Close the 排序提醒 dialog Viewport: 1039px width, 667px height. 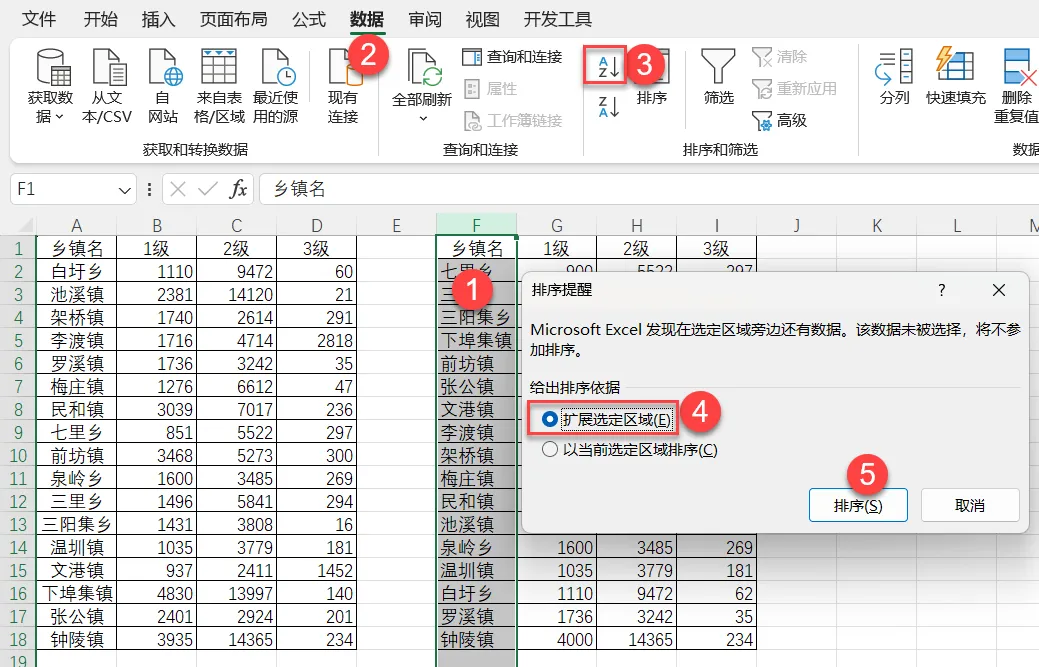pyautogui.click(x=999, y=290)
